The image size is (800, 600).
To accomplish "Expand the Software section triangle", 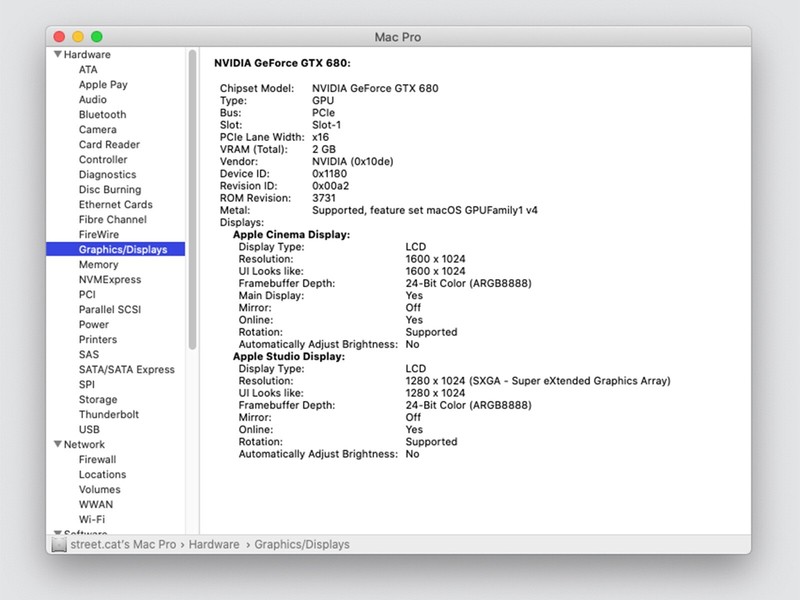I will [58, 534].
